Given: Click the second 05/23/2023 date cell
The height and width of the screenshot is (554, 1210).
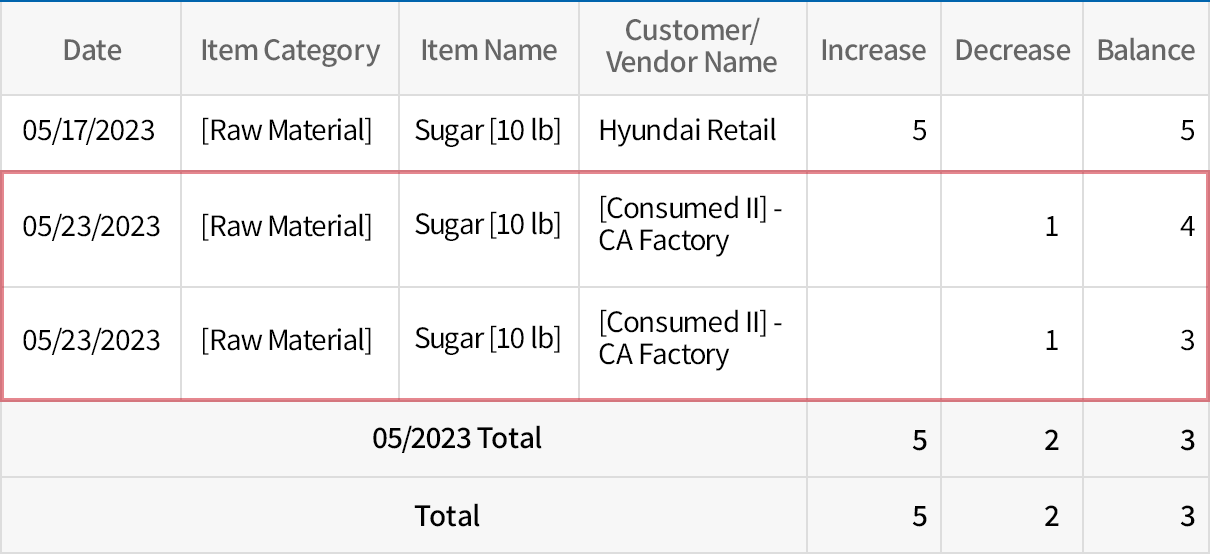Looking at the screenshot, I should (91, 341).
